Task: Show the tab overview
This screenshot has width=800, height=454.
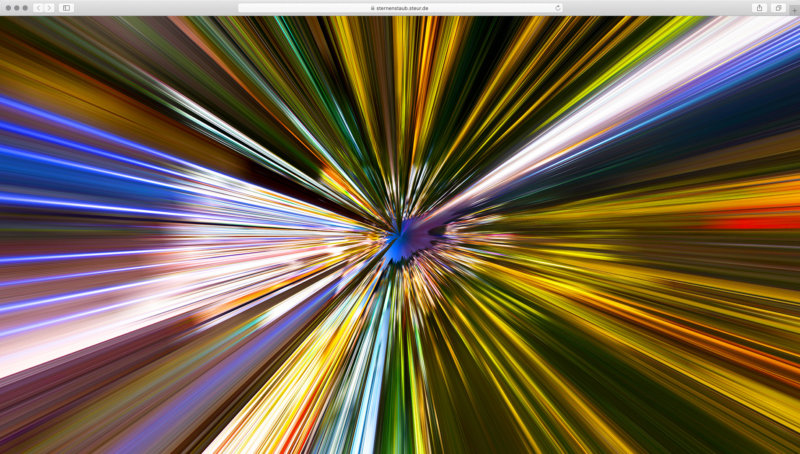Action: (x=778, y=7)
